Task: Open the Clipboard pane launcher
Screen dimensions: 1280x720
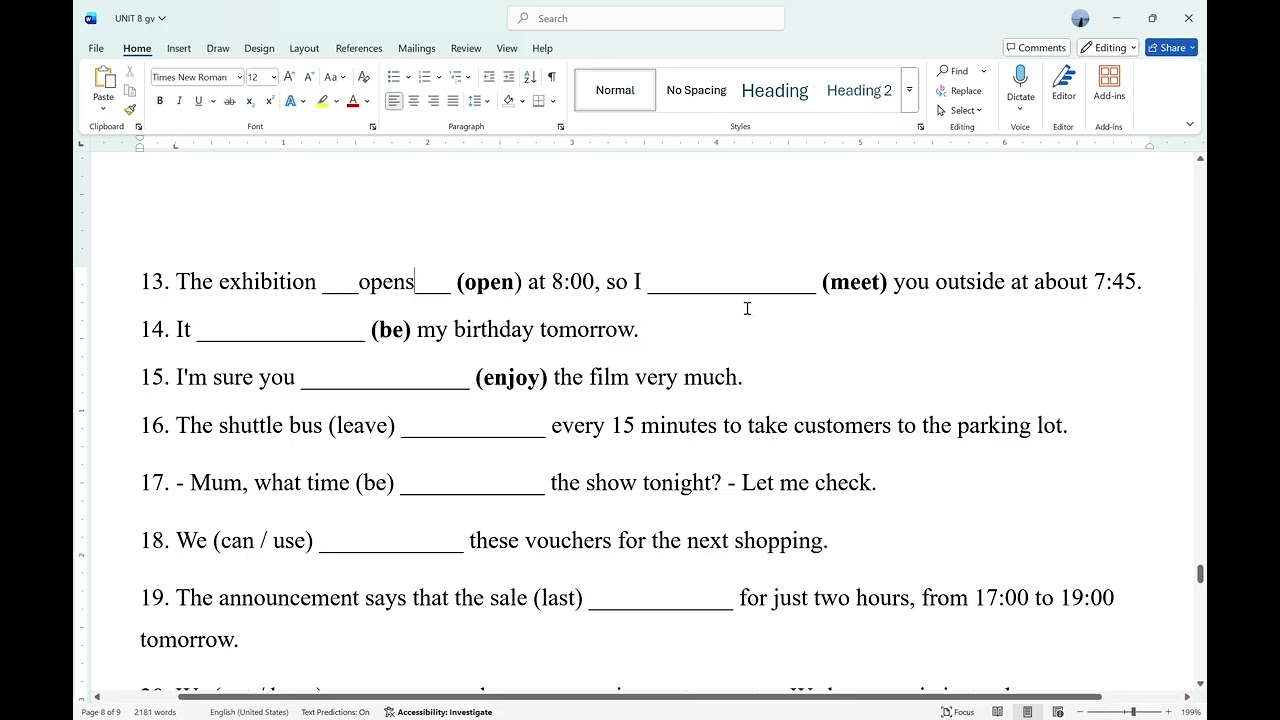Action: click(138, 127)
